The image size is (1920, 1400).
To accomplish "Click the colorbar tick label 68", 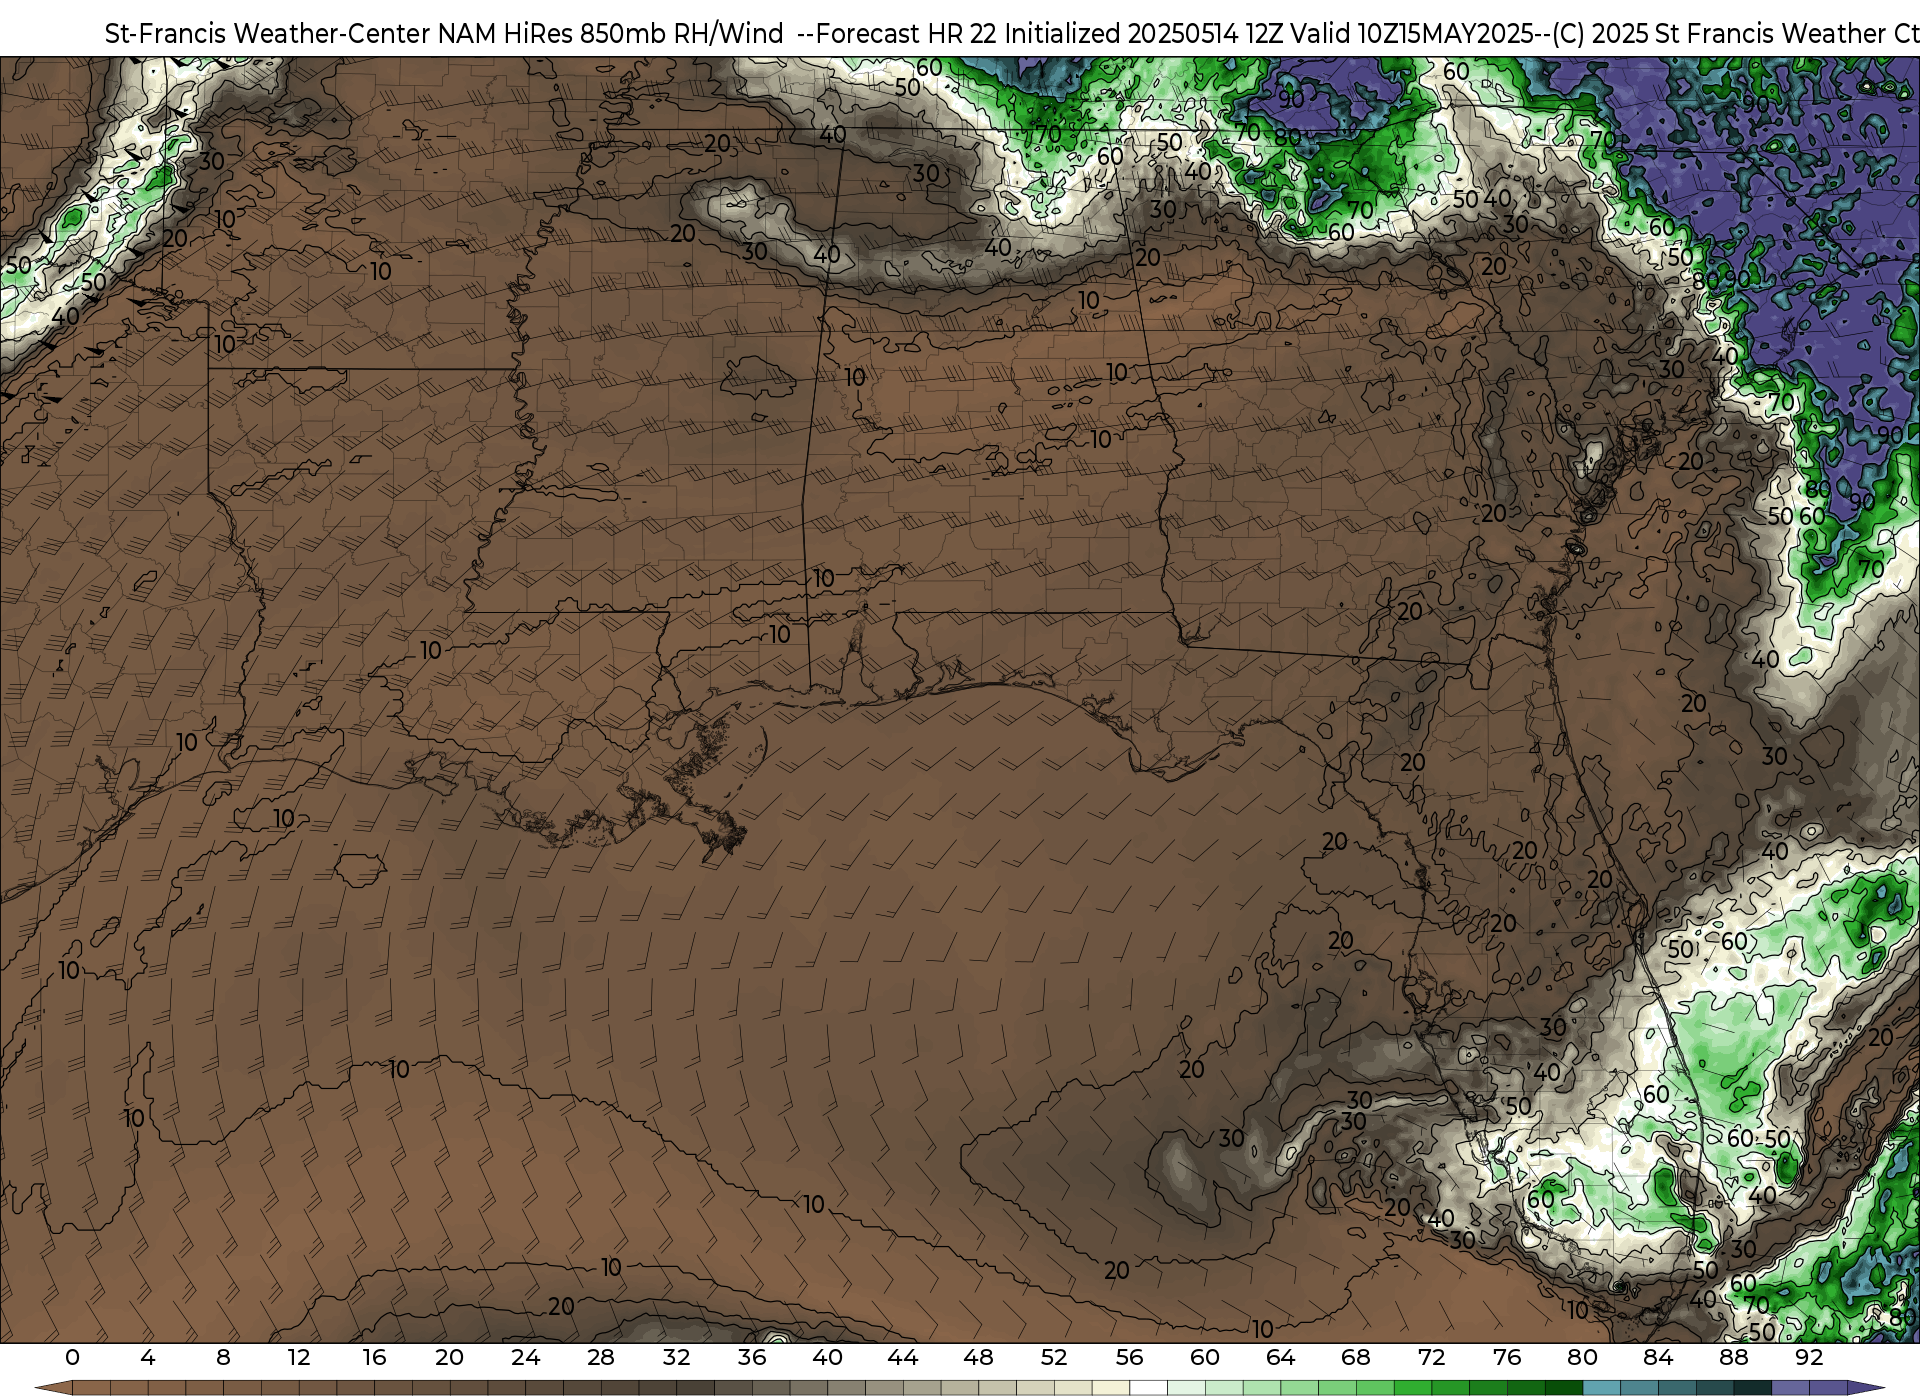I will coord(1356,1357).
